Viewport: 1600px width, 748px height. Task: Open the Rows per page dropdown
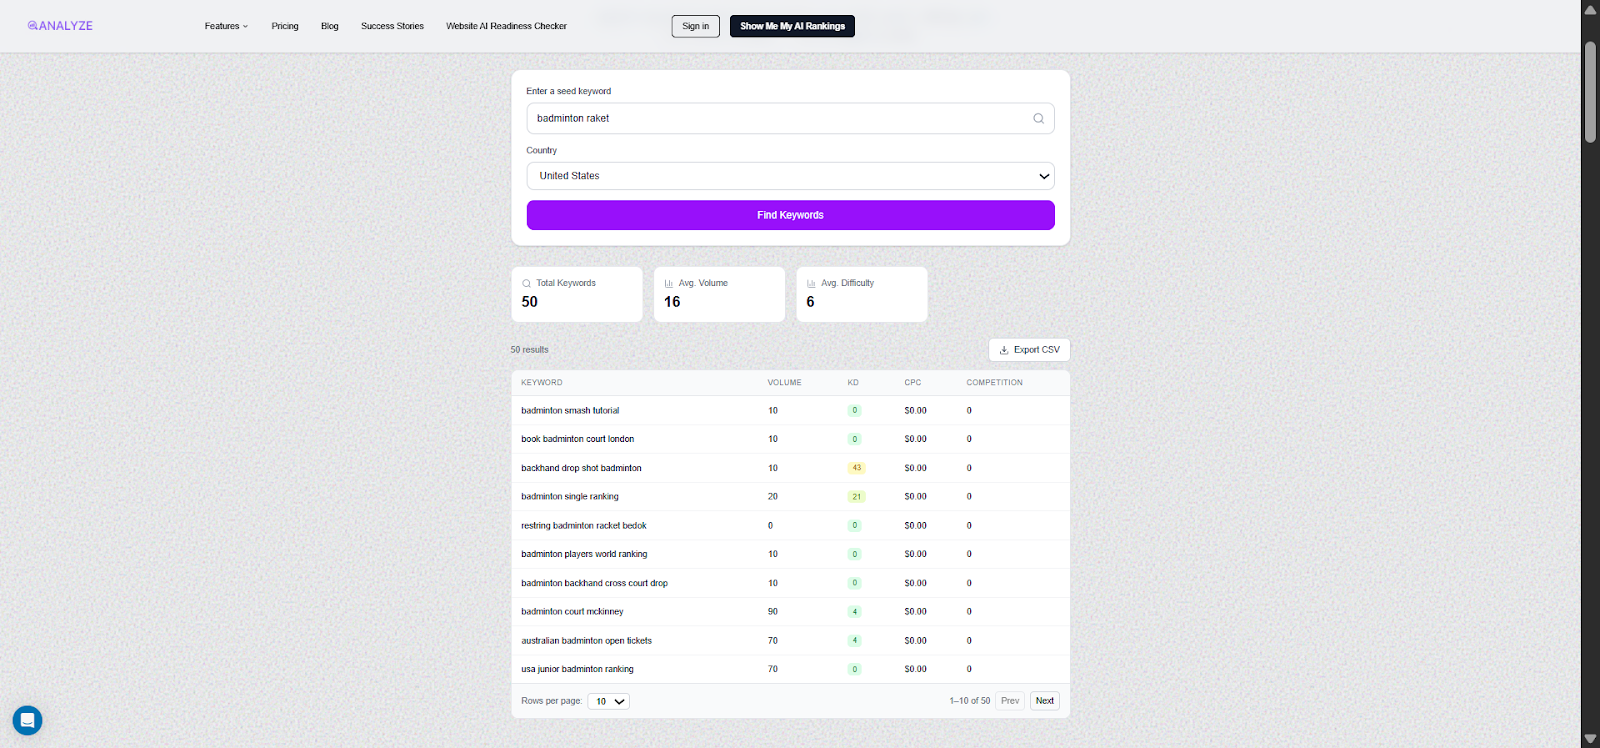click(x=608, y=701)
